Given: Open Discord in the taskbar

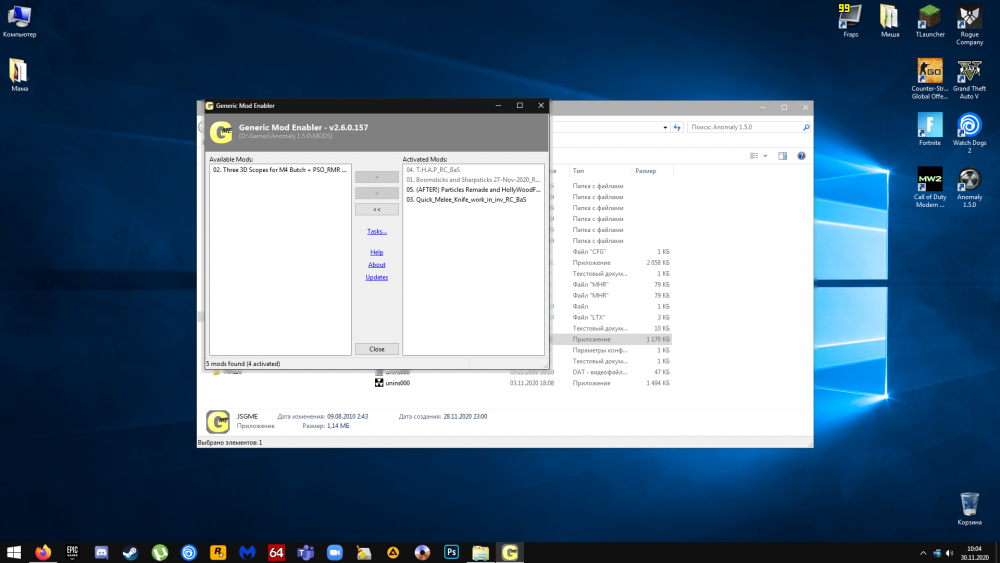Looking at the screenshot, I should (101, 552).
